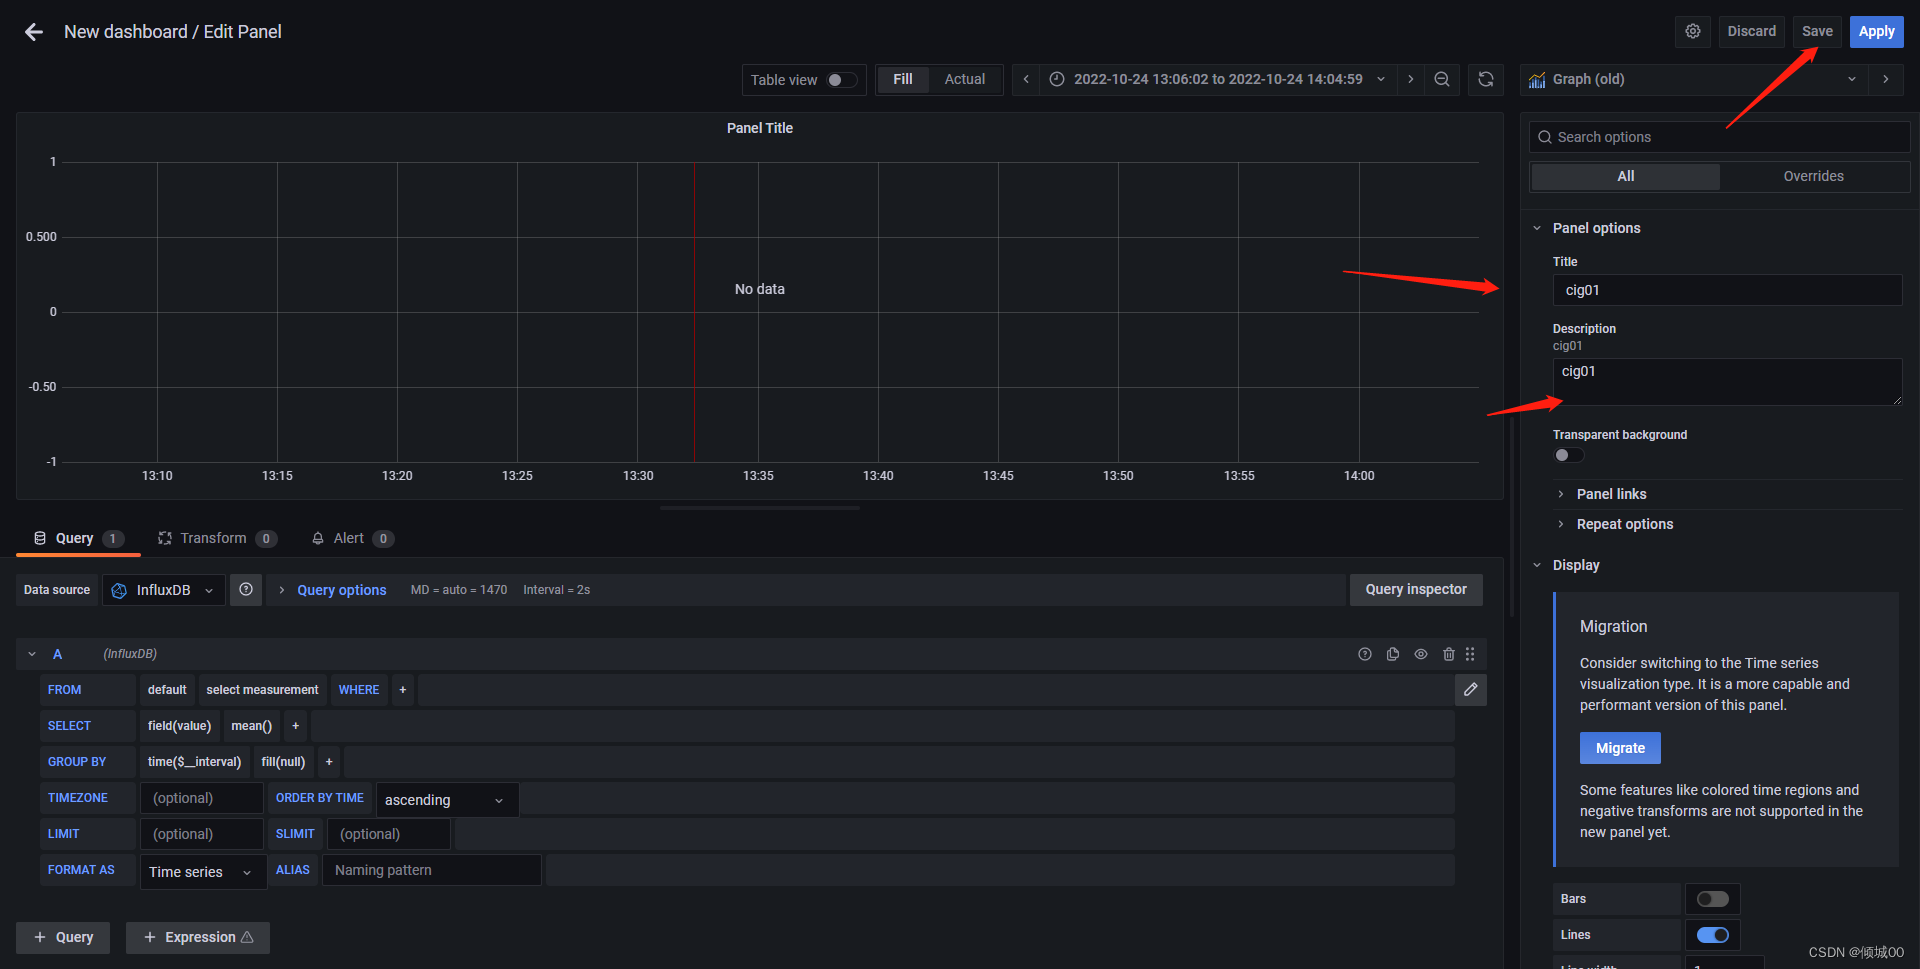Add a WHERE condition with plus button
The width and height of the screenshot is (1920, 969).
pyautogui.click(x=403, y=690)
